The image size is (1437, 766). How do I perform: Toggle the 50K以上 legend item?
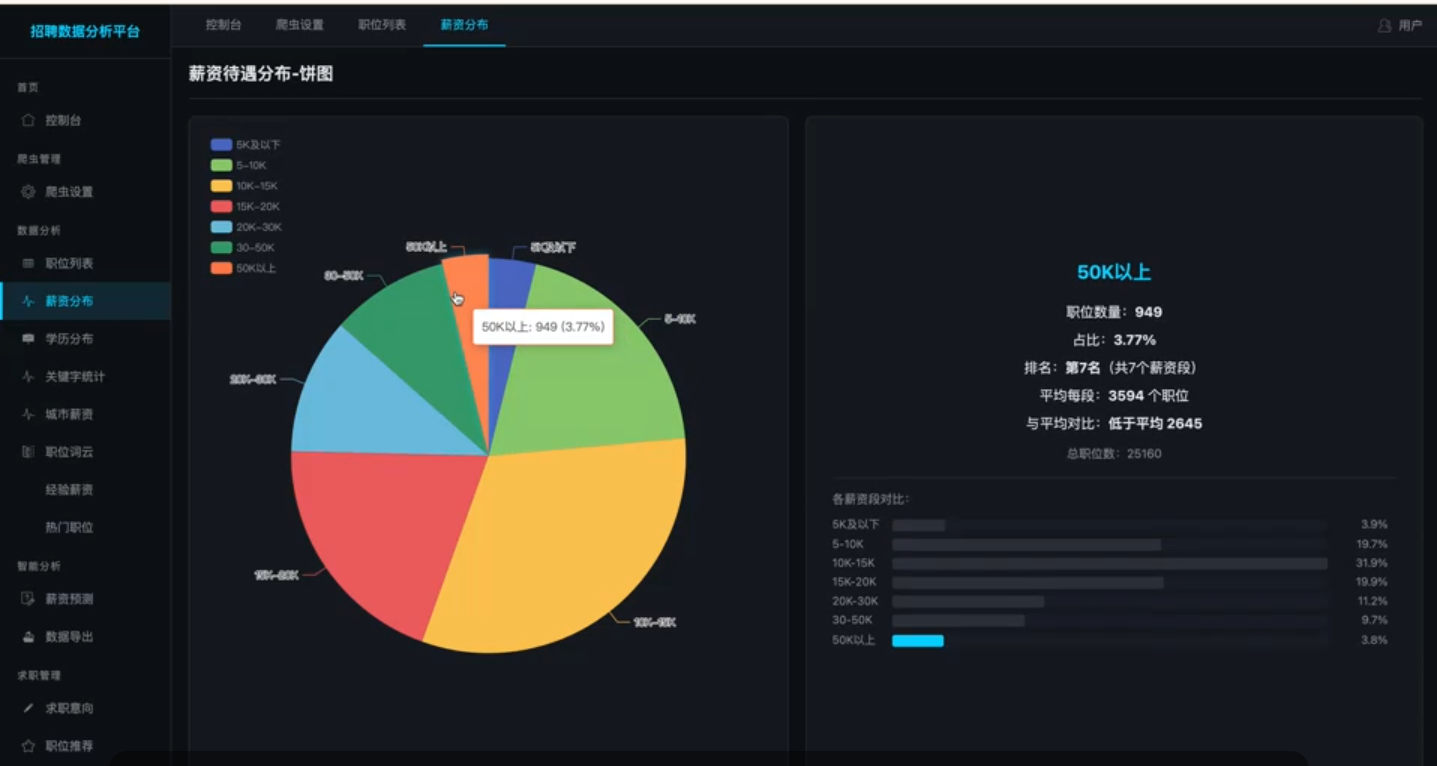point(243,268)
